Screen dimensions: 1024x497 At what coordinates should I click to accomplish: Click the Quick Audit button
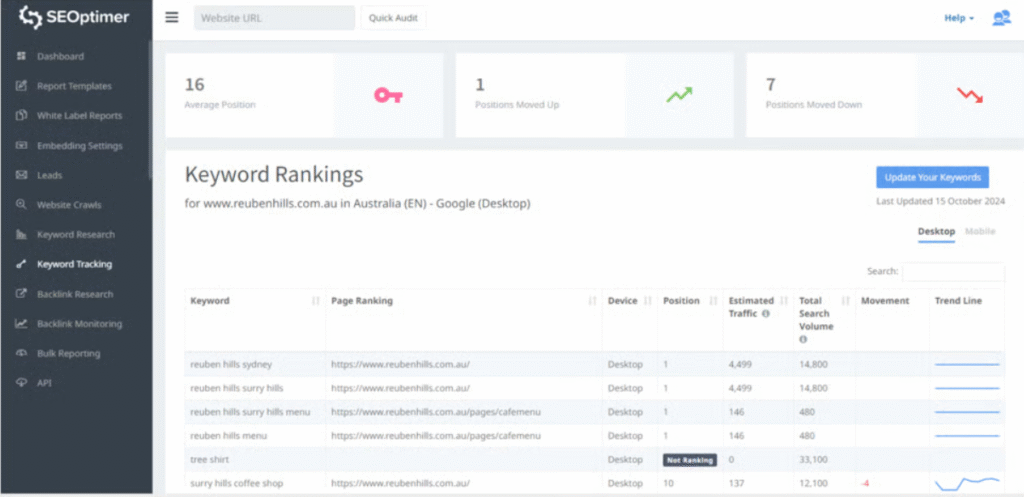(x=392, y=18)
